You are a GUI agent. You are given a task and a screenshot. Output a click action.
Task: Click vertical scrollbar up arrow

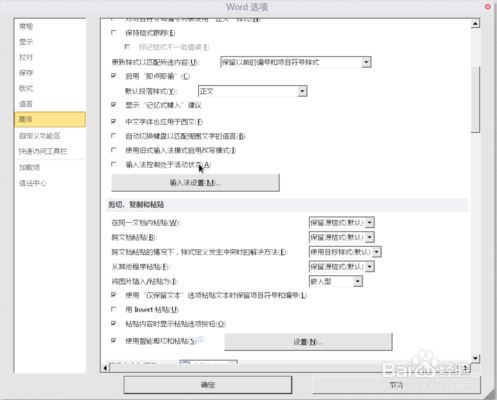(x=475, y=24)
